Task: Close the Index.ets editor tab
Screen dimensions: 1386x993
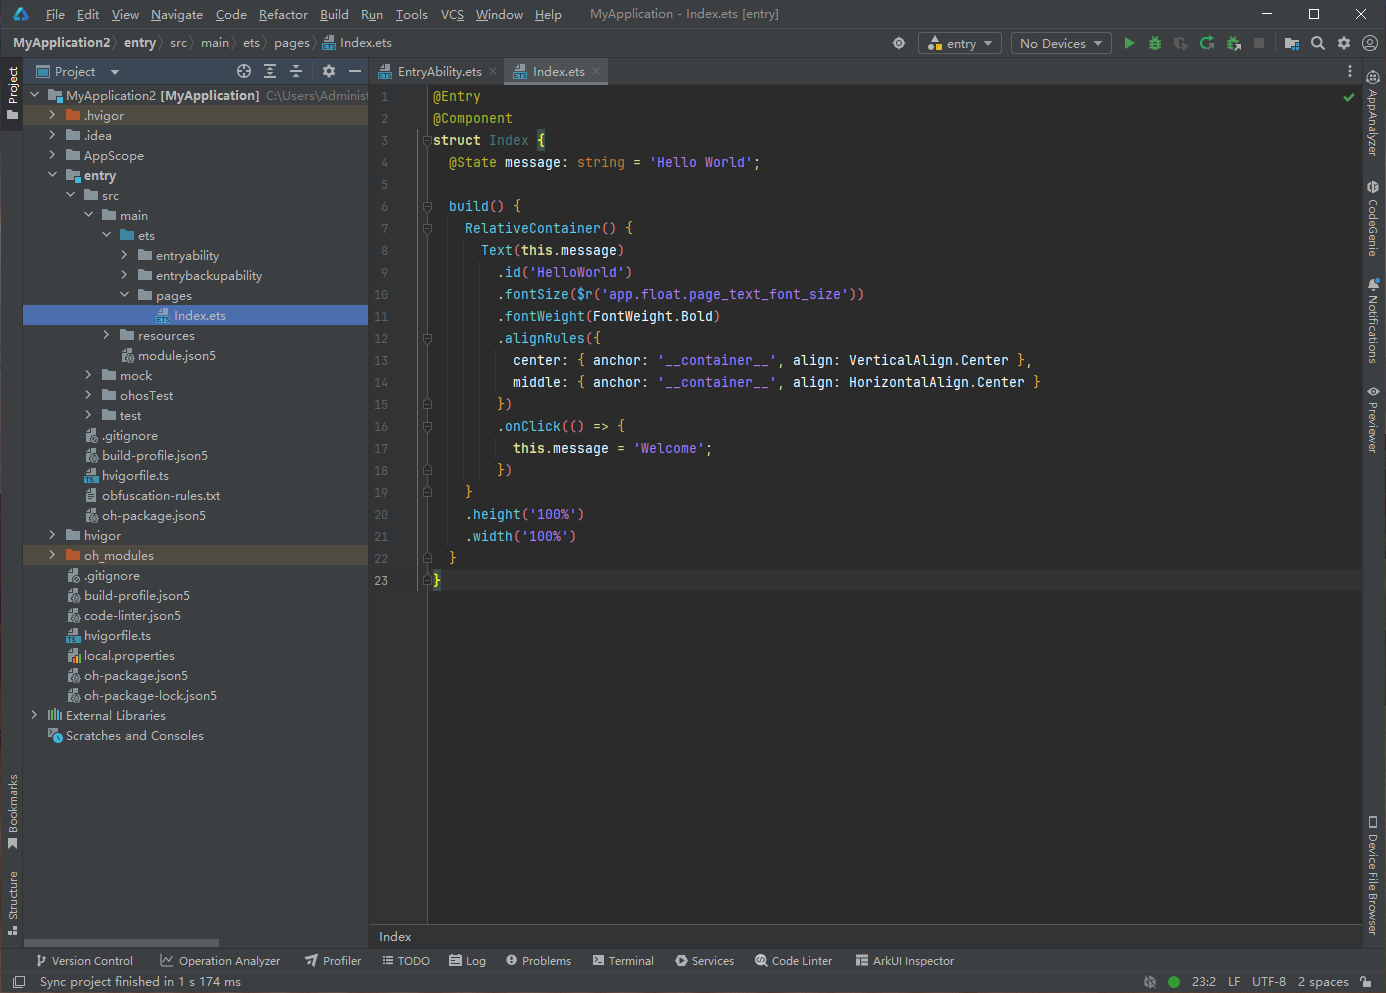Action: click(x=596, y=71)
